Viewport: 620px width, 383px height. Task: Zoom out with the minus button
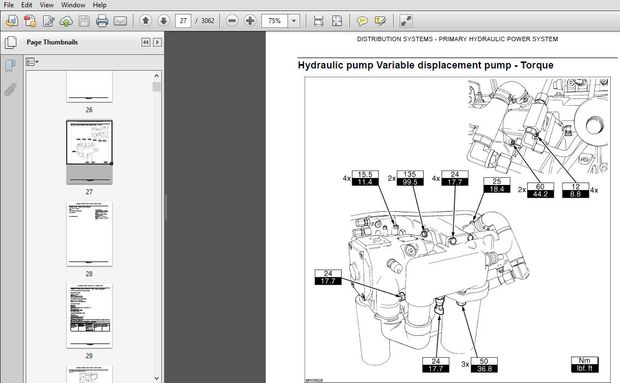tap(232, 21)
